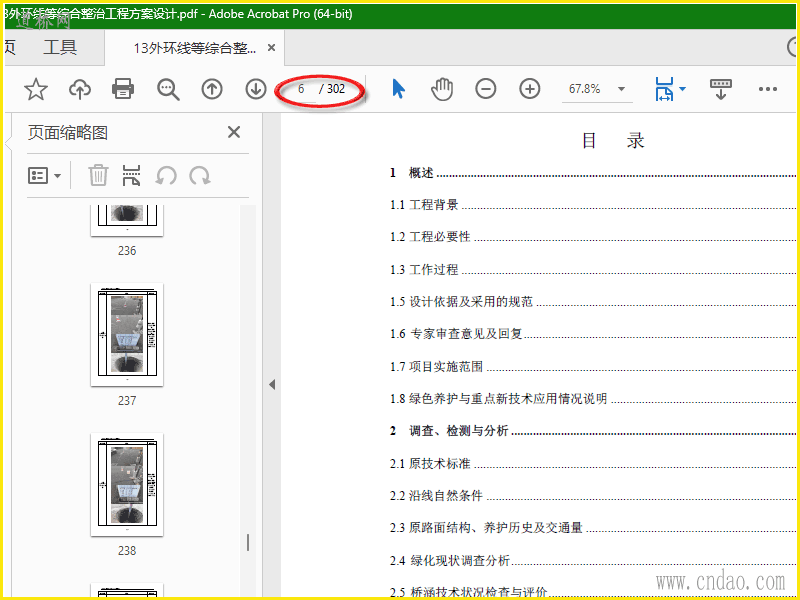Delete selected pages trash icon
The width and height of the screenshot is (800, 600).
(x=98, y=176)
